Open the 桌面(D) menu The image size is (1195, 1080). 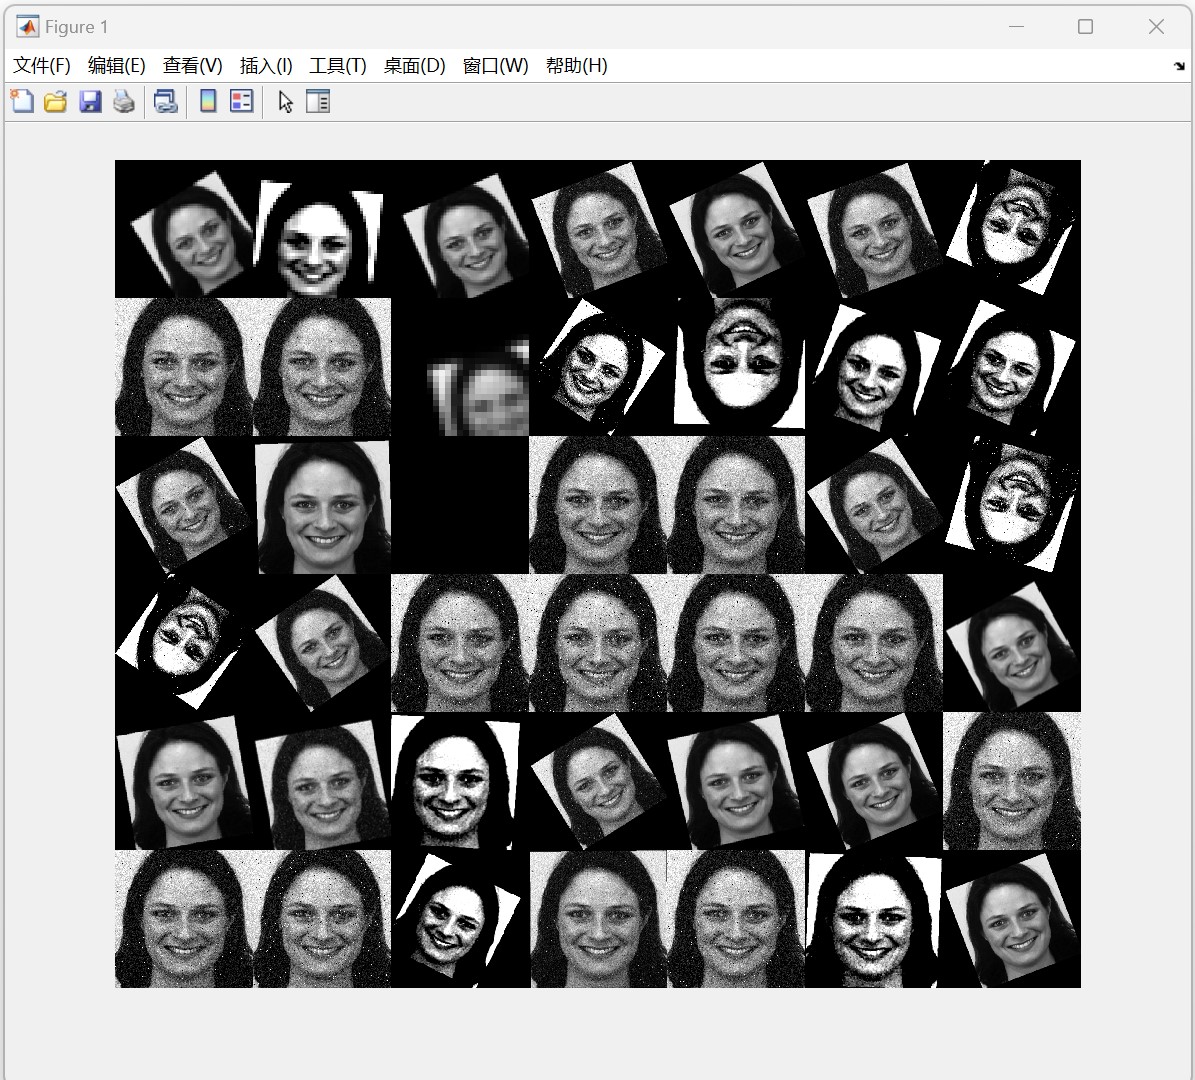tap(415, 66)
